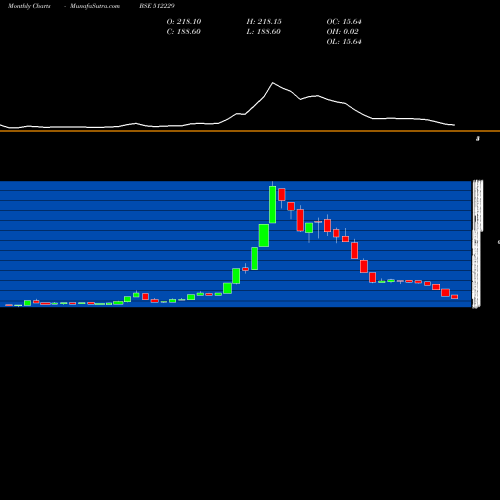This screenshot has height=500, width=500.
Task: Click the last red candlestick on the right
Action: [455, 297]
